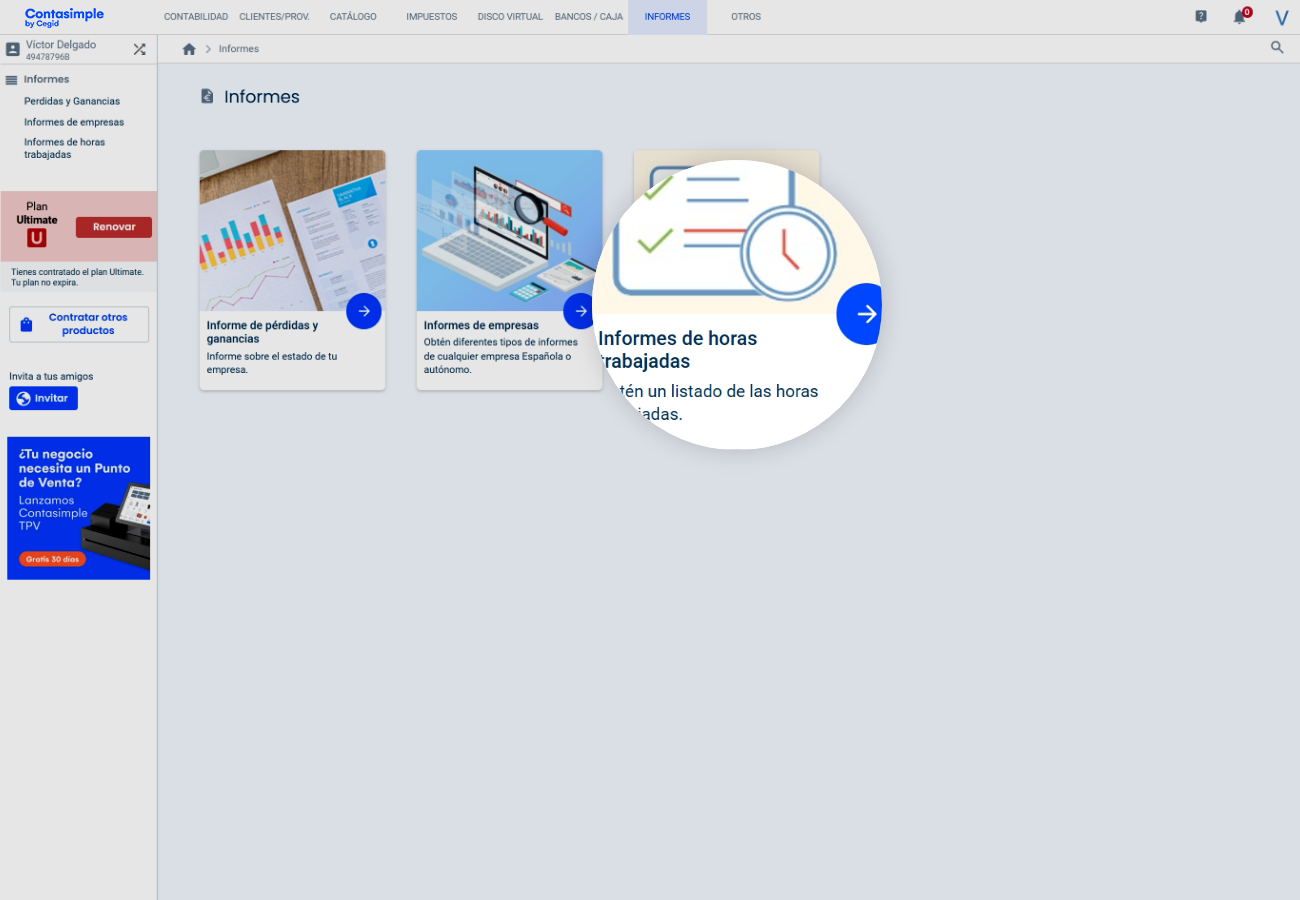The height and width of the screenshot is (900, 1300).
Task: Open the pérdidas y ganancias card image
Action: [292, 230]
